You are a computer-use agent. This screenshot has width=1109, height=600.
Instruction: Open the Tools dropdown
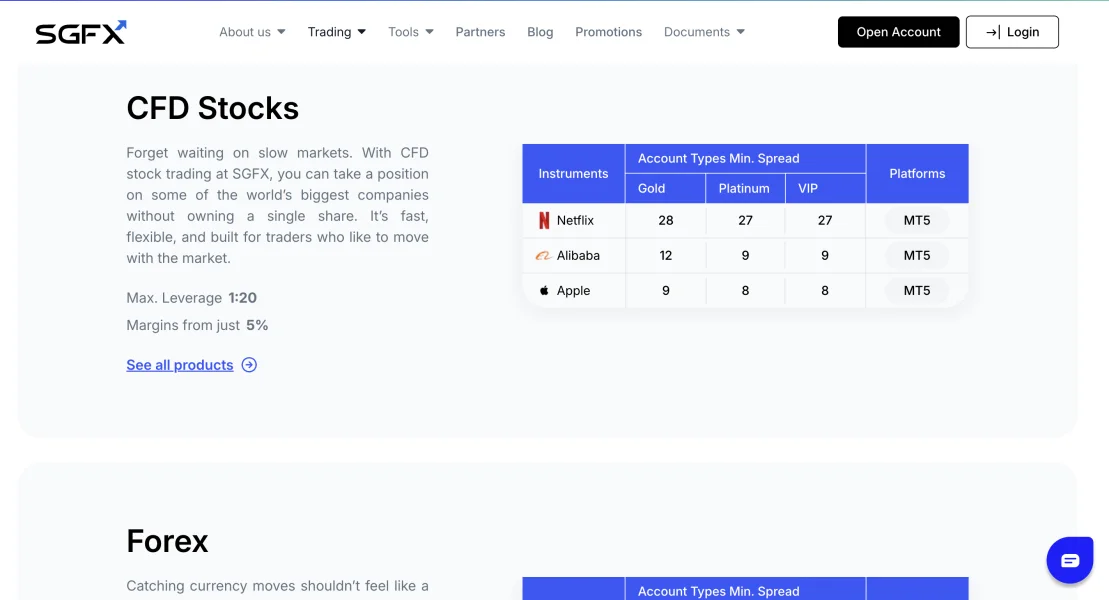(410, 32)
